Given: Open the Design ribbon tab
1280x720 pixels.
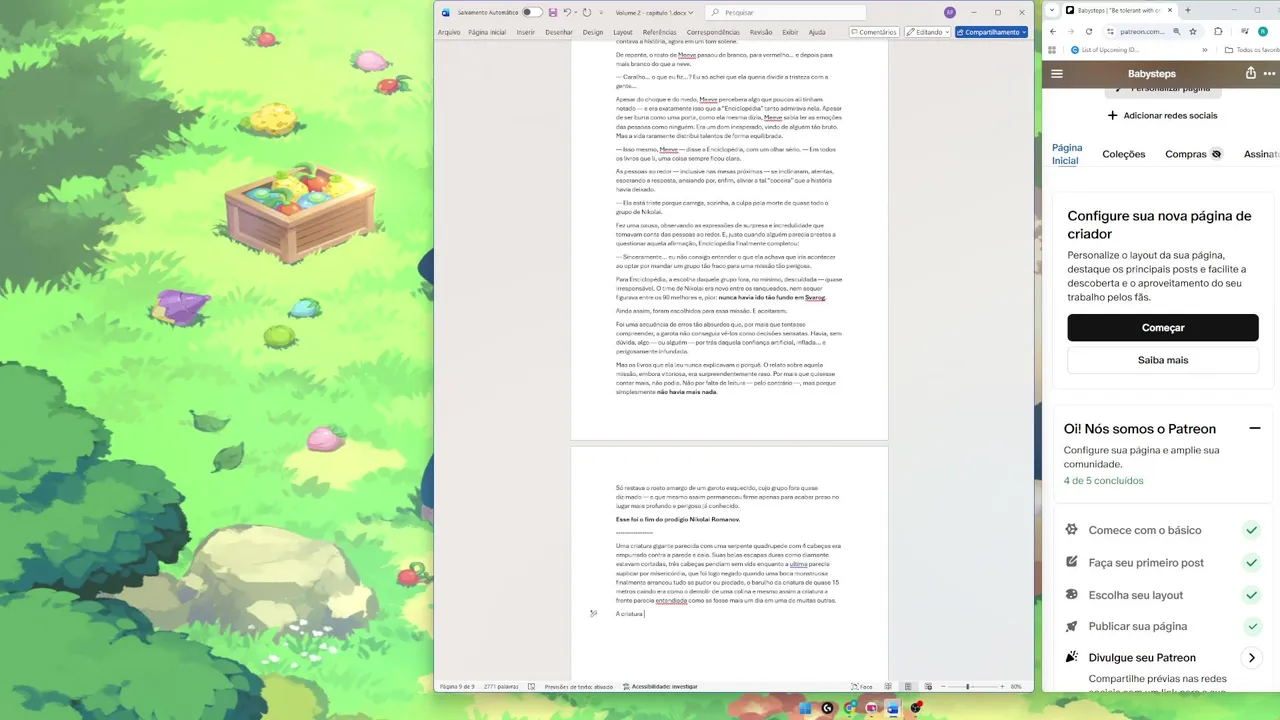Looking at the screenshot, I should pos(593,32).
